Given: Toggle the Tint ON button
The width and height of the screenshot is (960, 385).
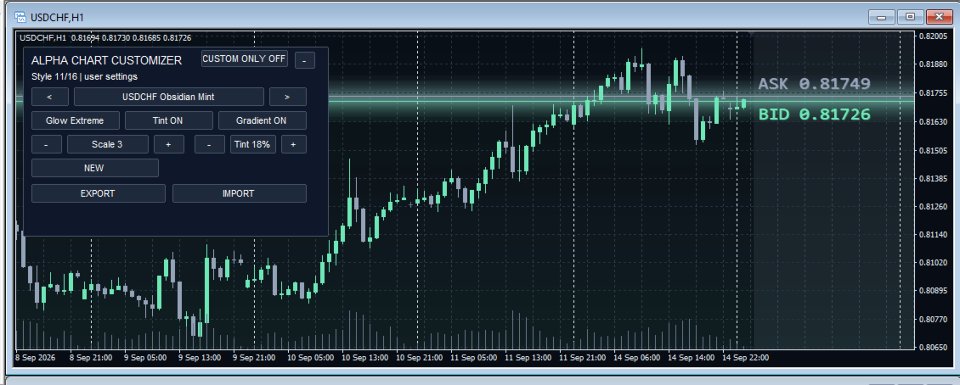Looking at the screenshot, I should pyautogui.click(x=168, y=121).
